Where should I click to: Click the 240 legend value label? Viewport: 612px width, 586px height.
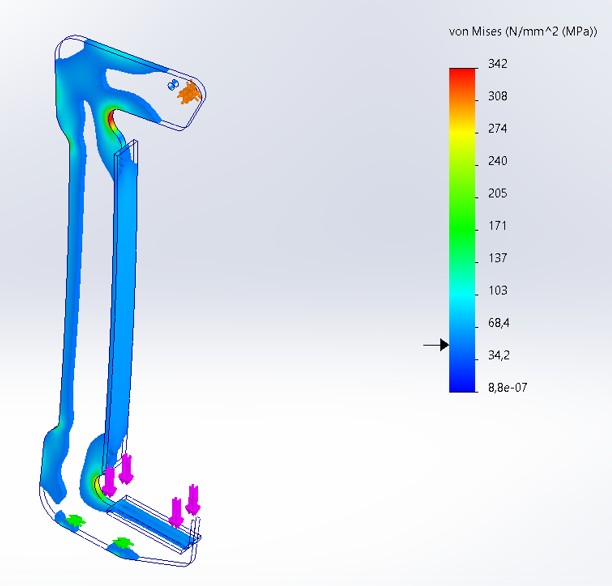(x=497, y=161)
